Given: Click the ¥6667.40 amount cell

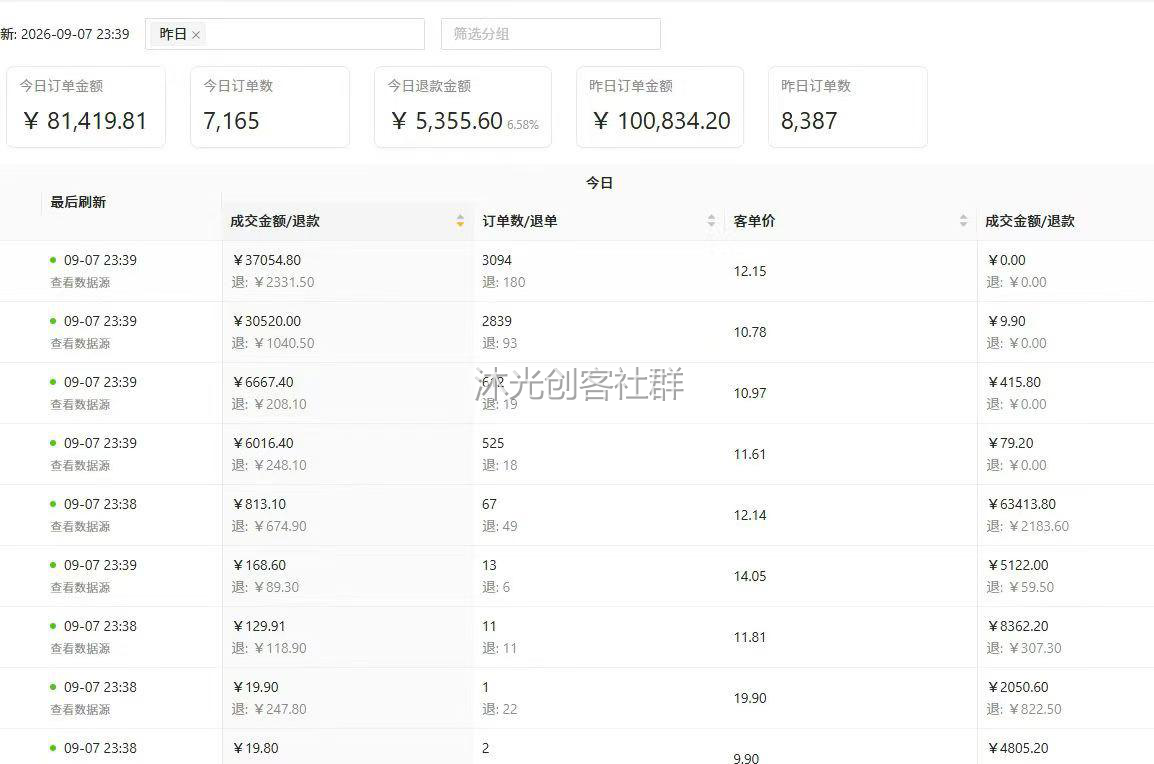Looking at the screenshot, I should pyautogui.click(x=263, y=383).
